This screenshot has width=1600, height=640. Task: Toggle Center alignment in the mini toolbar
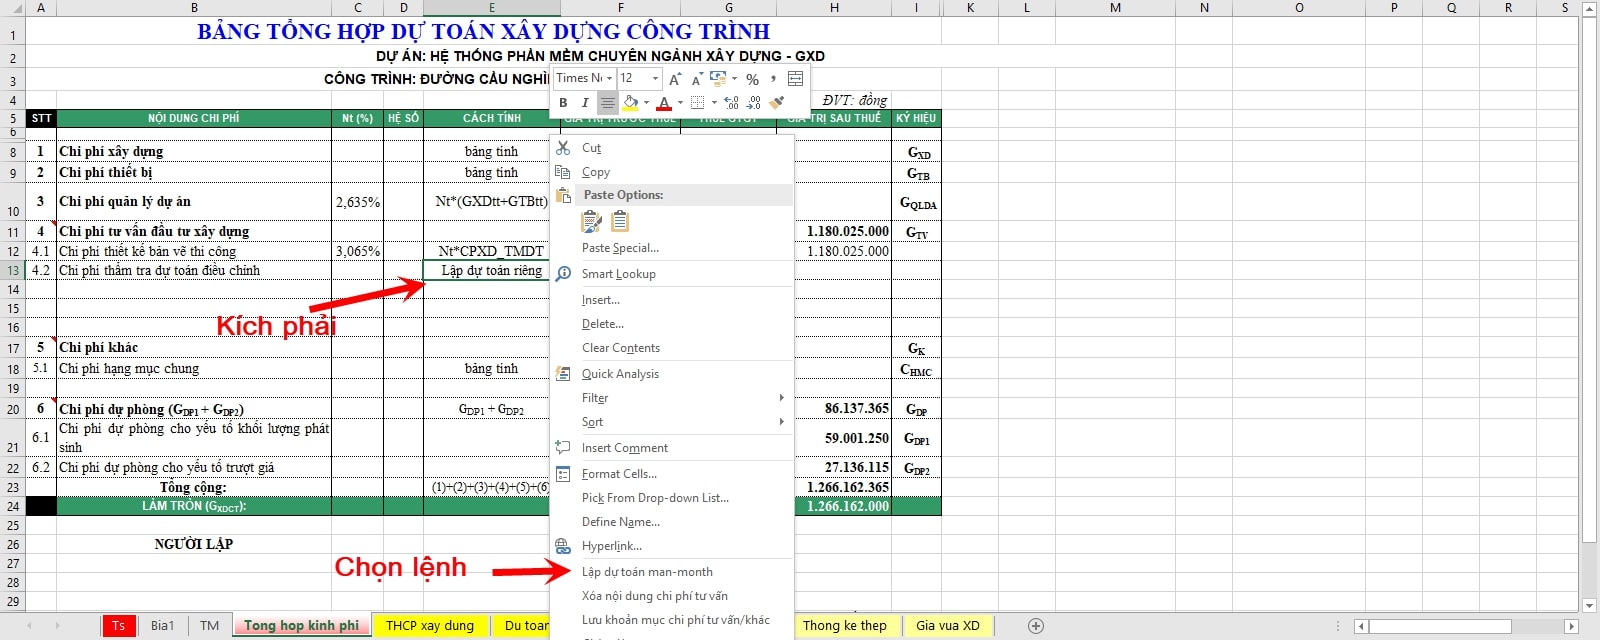607,103
